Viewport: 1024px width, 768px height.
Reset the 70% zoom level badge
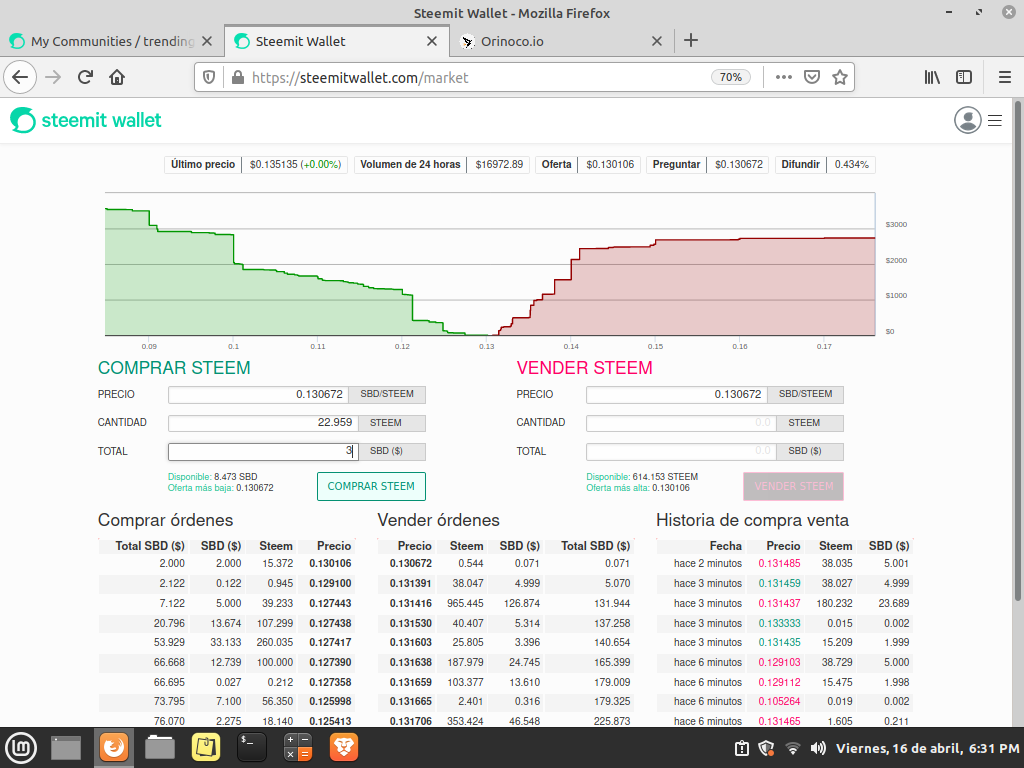[x=730, y=77]
